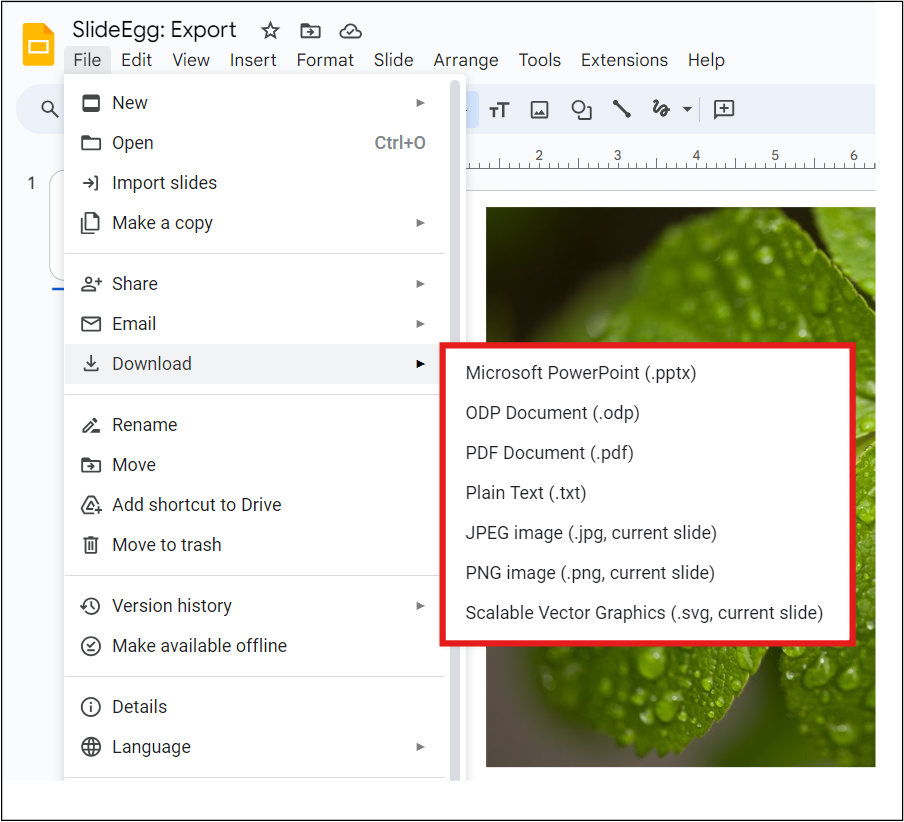
Task: Open the Edit menu
Action: [137, 60]
